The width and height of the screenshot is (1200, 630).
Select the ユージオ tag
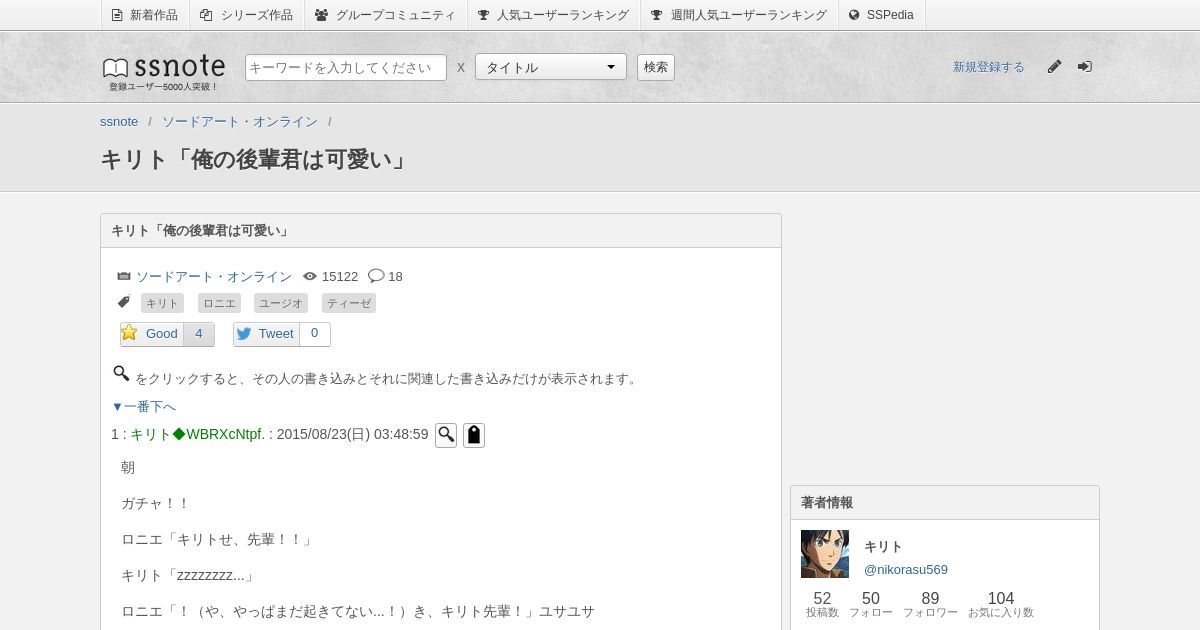[x=280, y=303]
